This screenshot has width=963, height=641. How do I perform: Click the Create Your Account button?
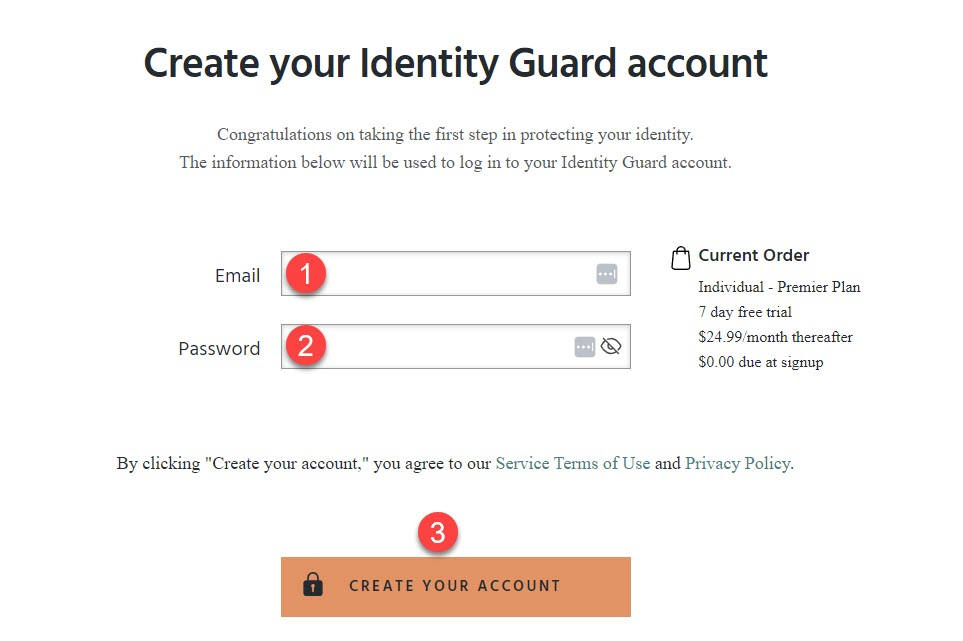pos(456,587)
